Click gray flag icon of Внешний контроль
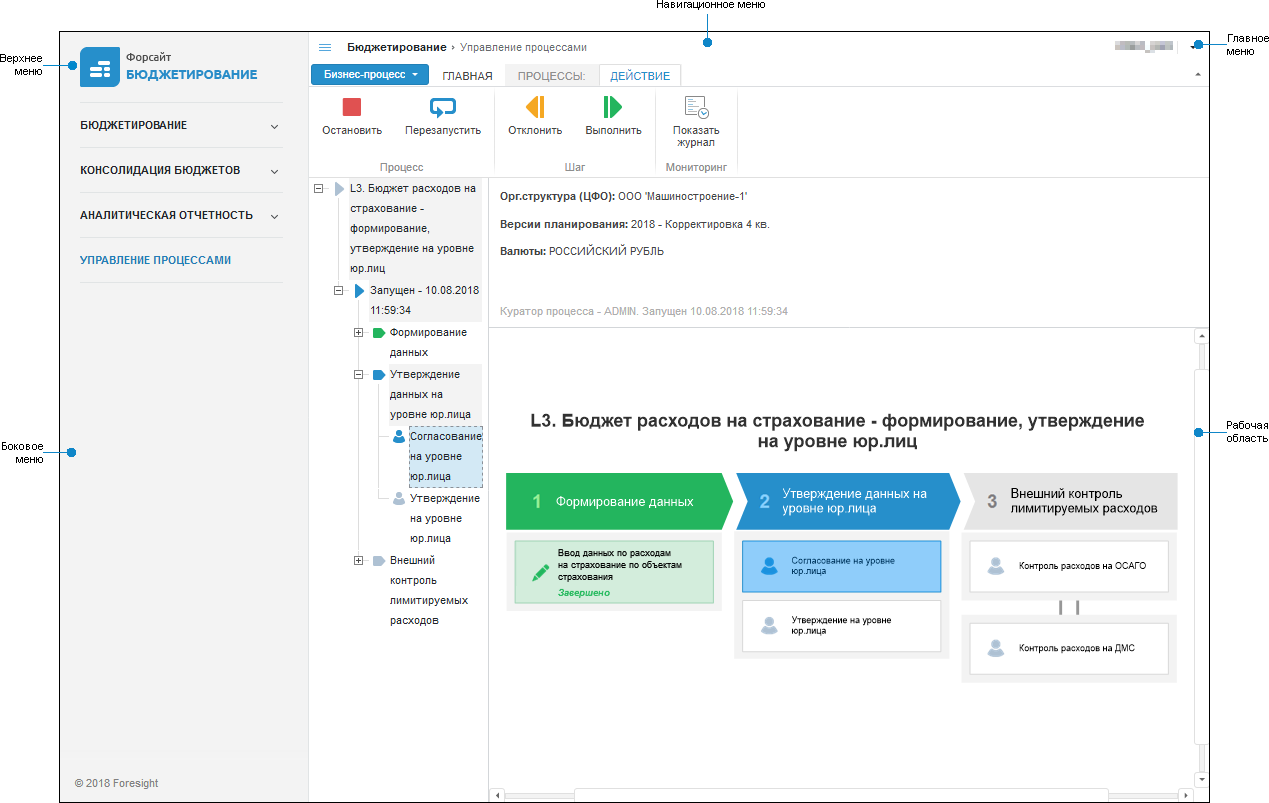The height and width of the screenshot is (803, 1269). pos(378,560)
